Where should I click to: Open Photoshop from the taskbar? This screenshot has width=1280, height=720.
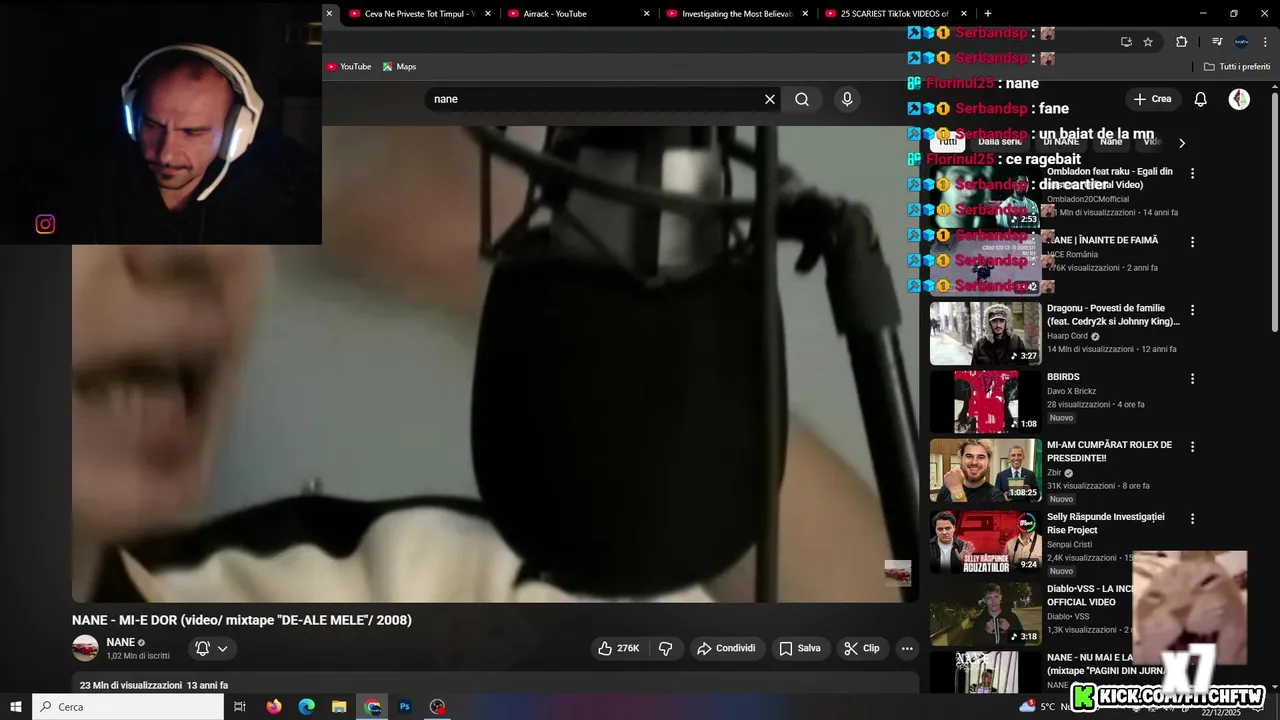point(405,707)
